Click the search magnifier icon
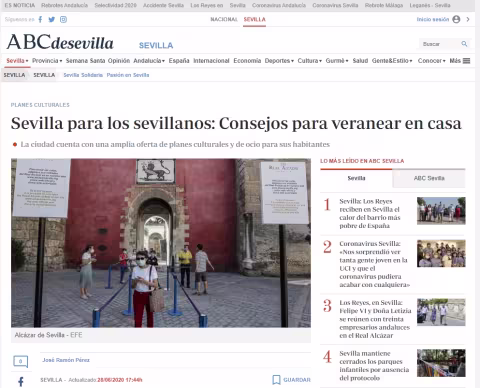Image resolution: width=480 pixels, height=388 pixels. (x=464, y=44)
